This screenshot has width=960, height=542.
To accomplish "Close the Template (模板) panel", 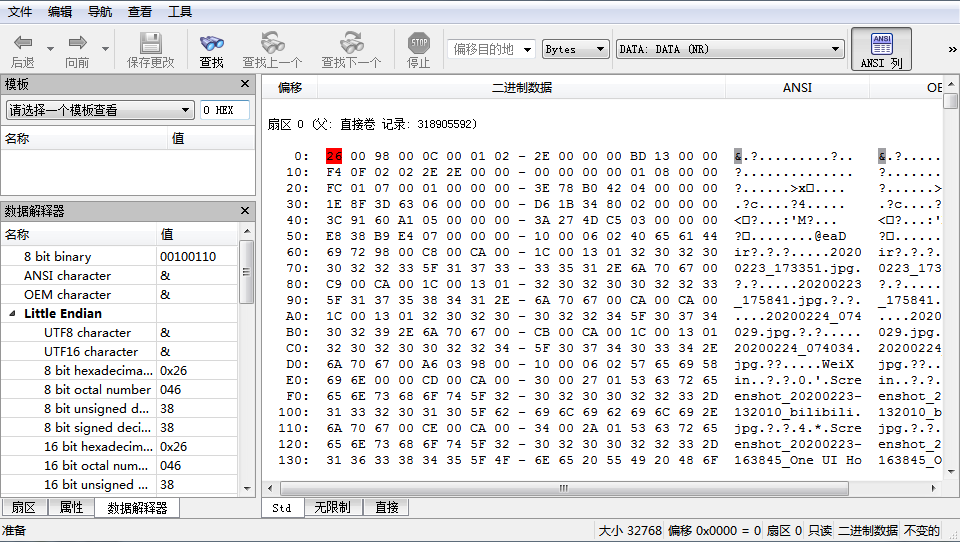I will (245, 84).
